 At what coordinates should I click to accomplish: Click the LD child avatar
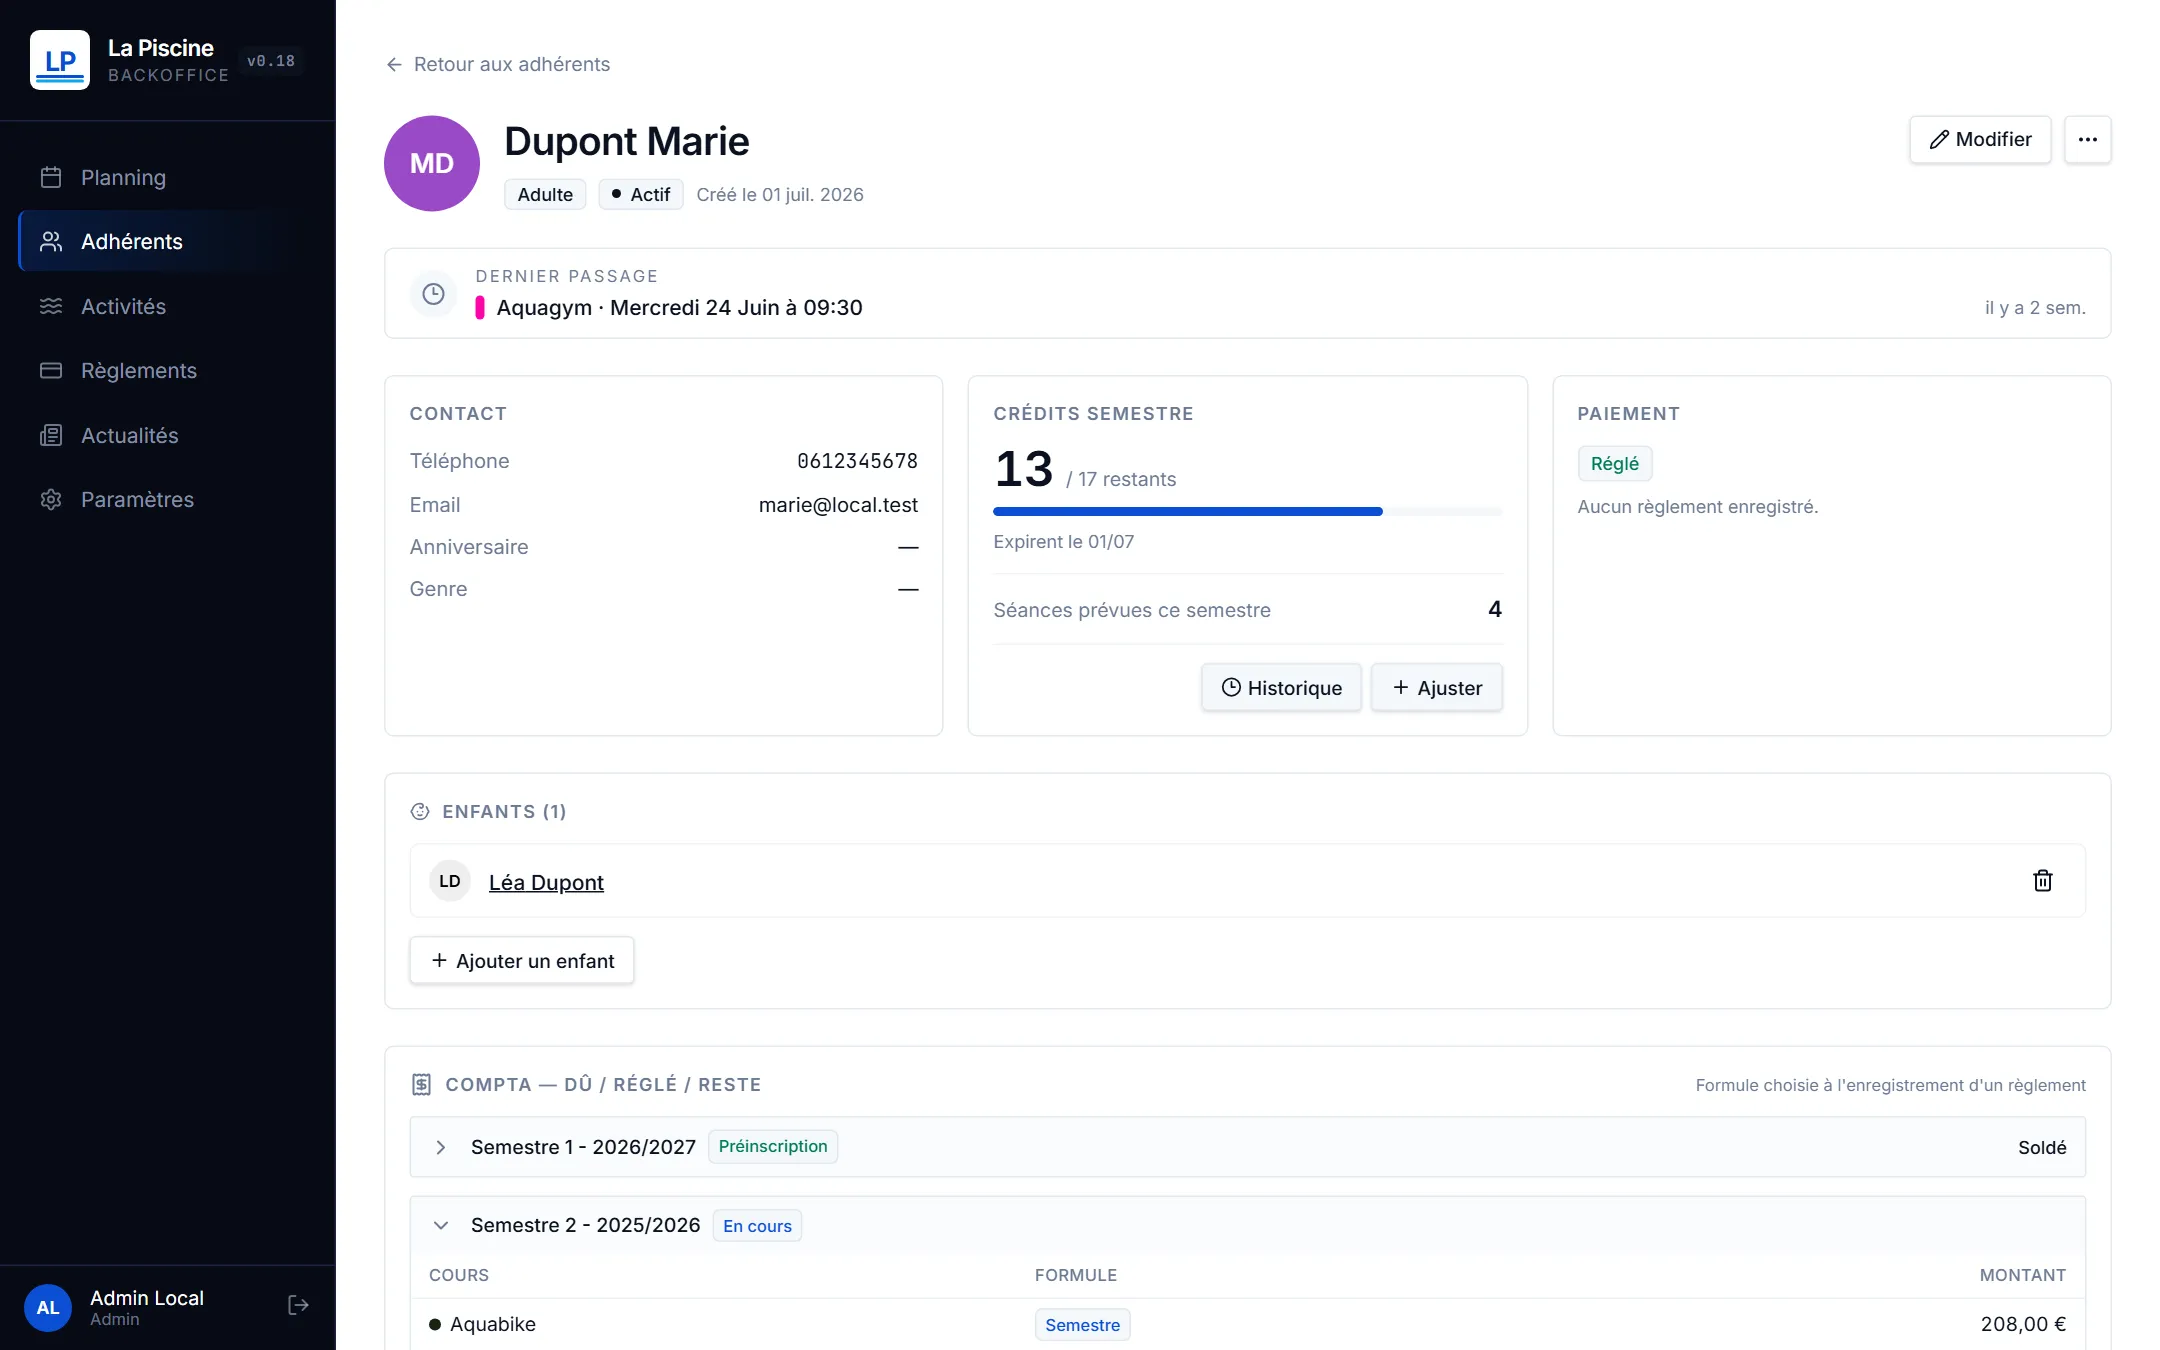(x=450, y=881)
